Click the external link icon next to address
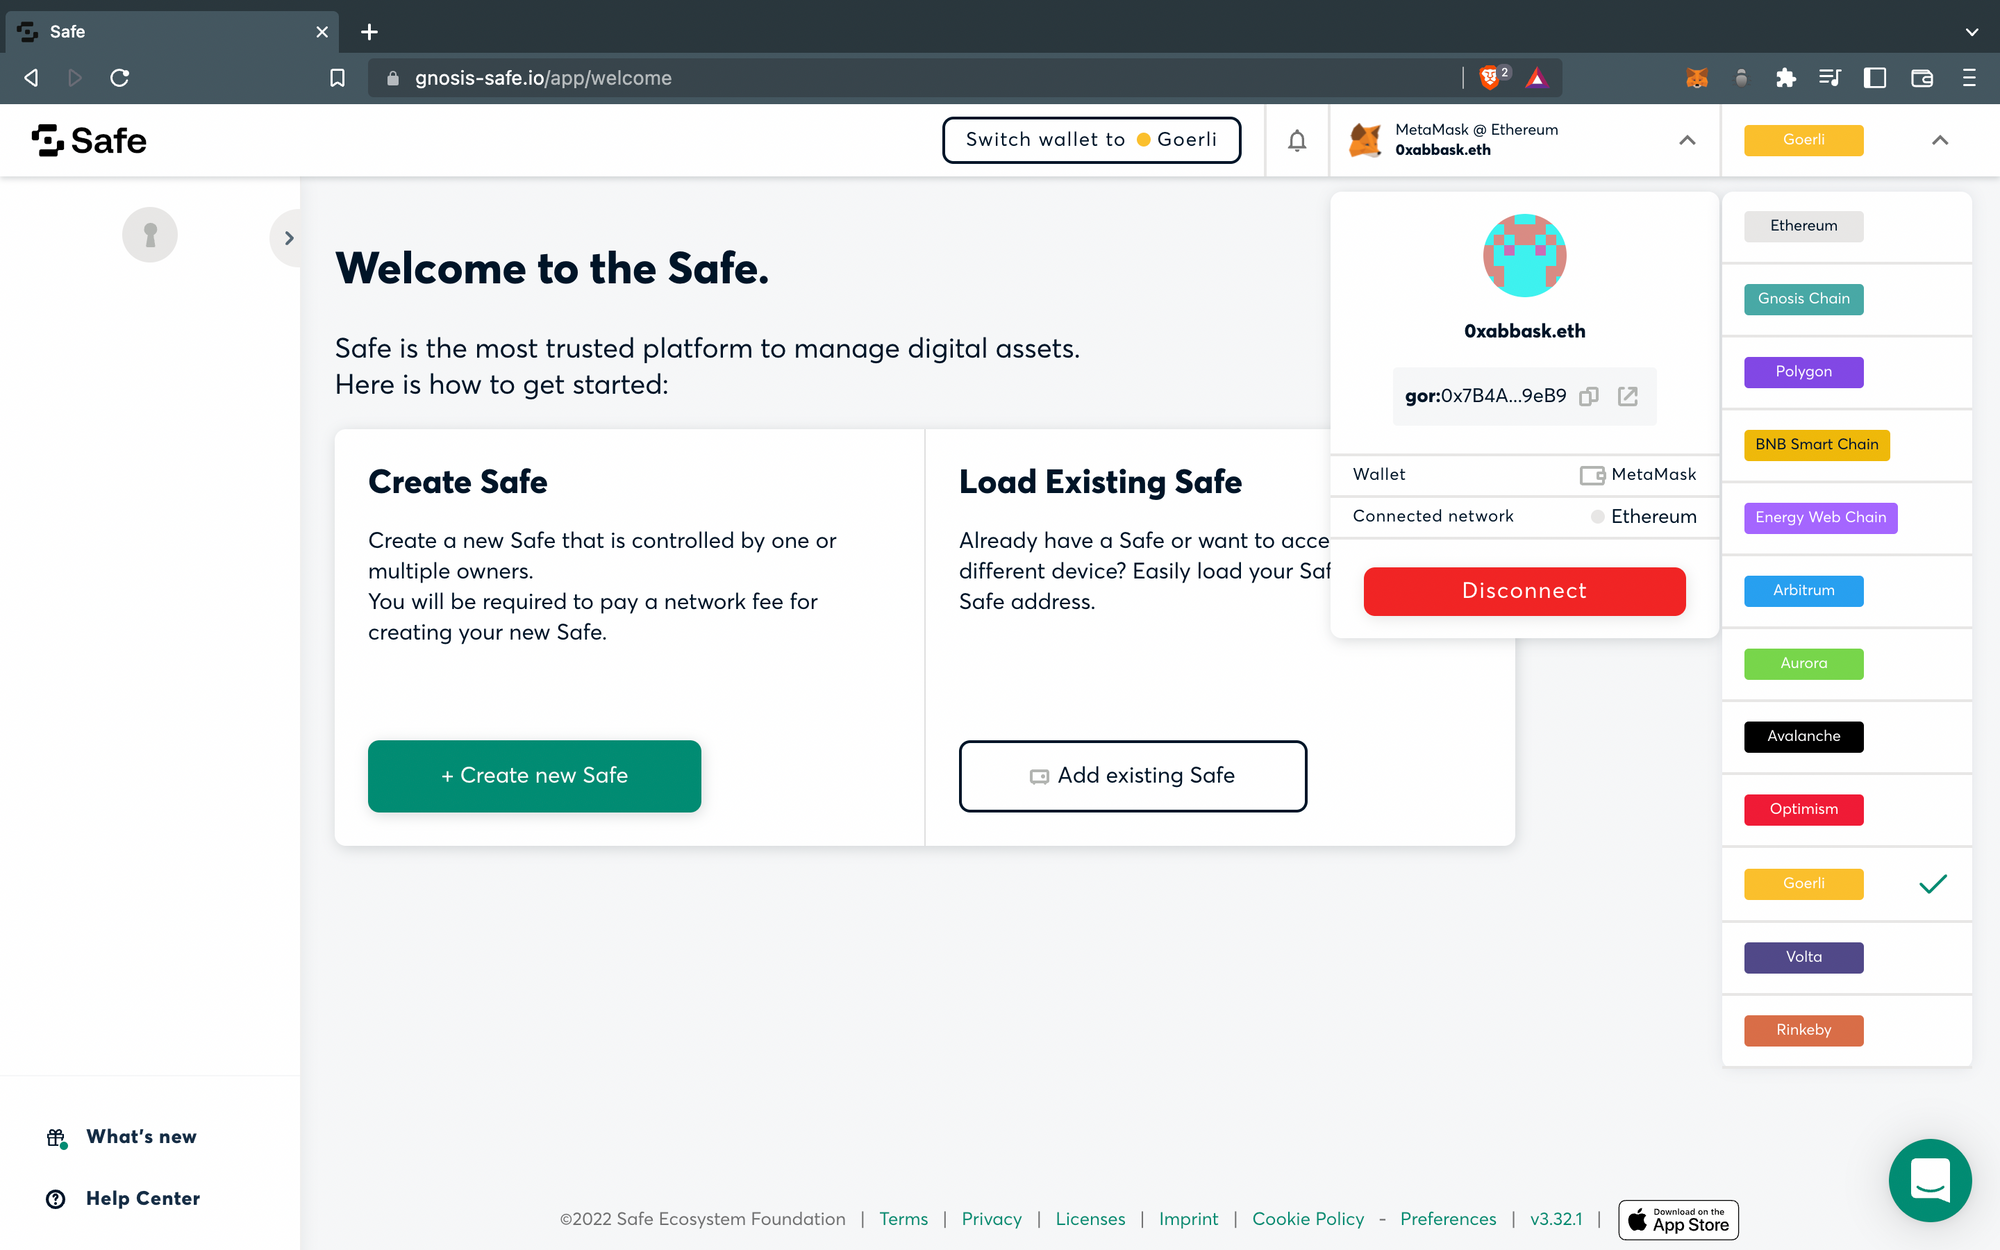This screenshot has height=1250, width=2000. tap(1631, 395)
